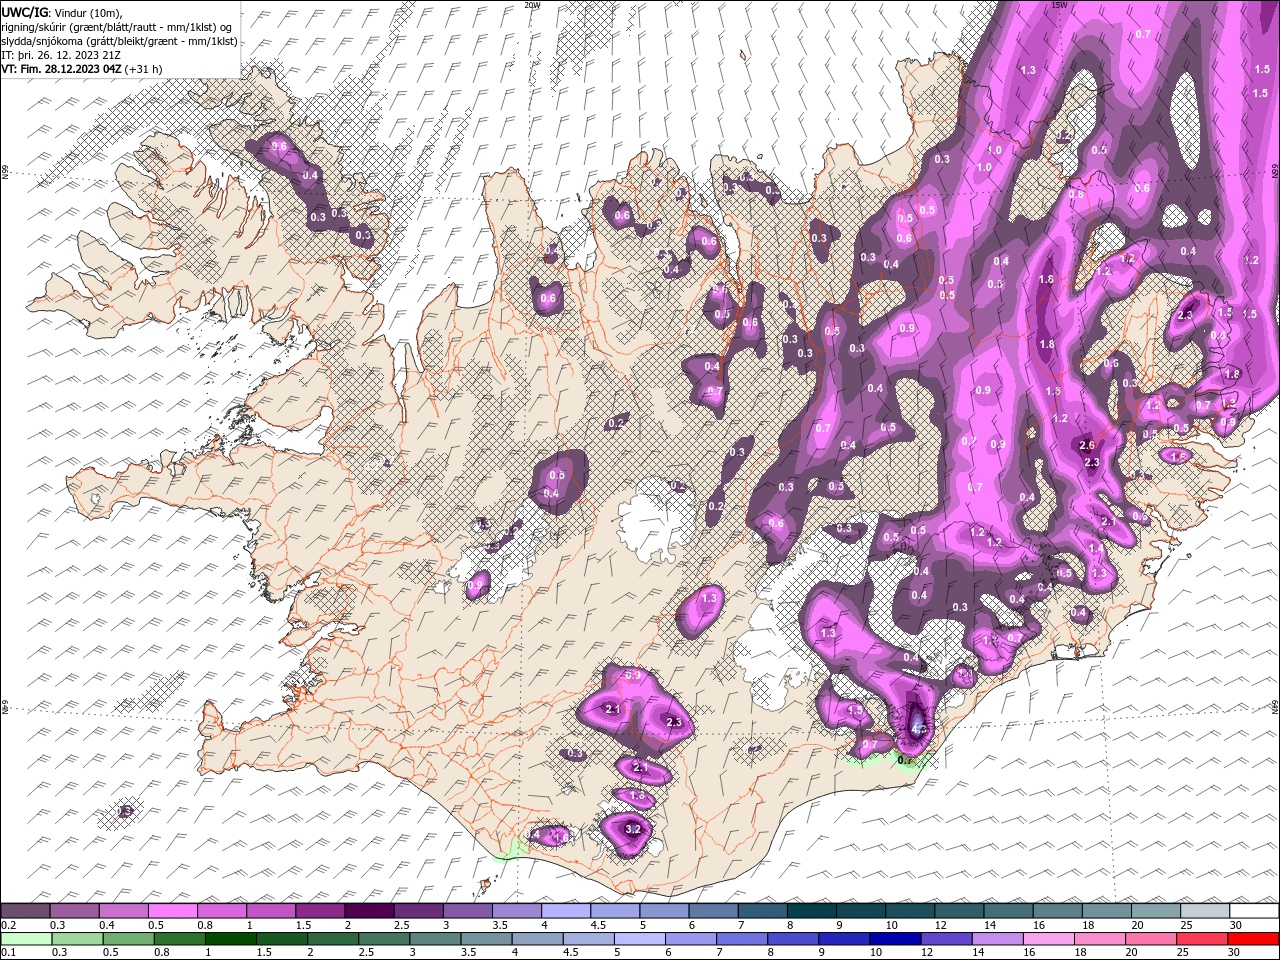Viewport: 1280px width, 960px height.
Task: Click the light pink swatch labeled 16 on rain scale
Action: coord(1050,939)
